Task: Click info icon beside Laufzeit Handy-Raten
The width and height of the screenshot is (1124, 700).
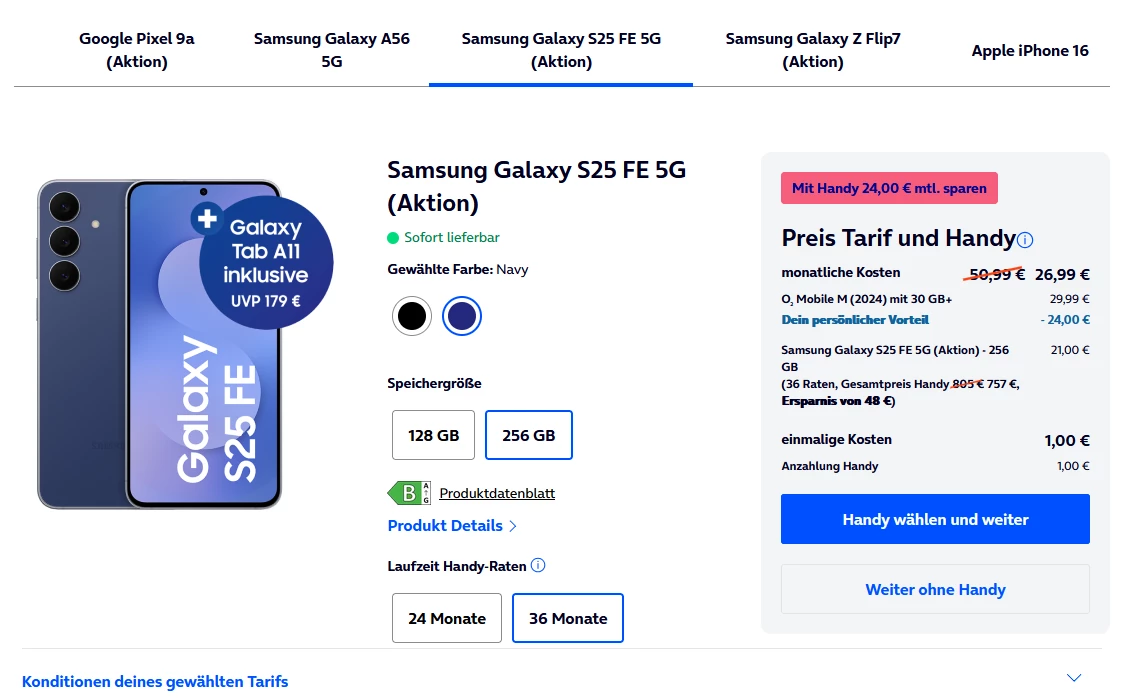Action: (x=538, y=566)
